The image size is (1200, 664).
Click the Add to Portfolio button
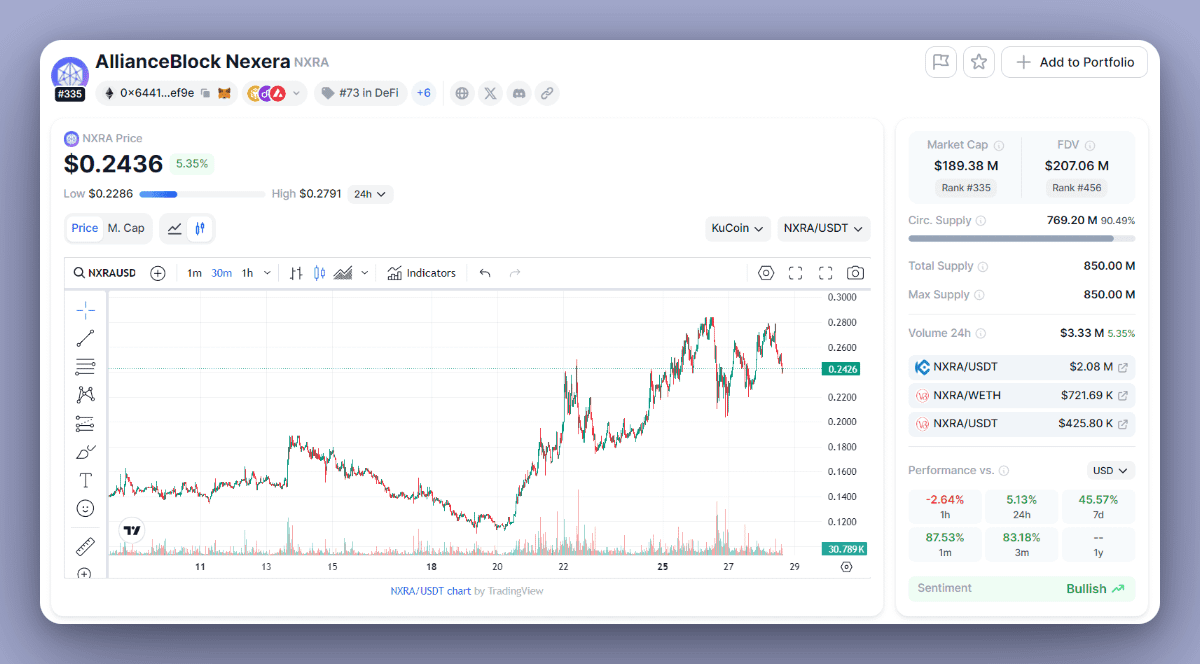1074,62
